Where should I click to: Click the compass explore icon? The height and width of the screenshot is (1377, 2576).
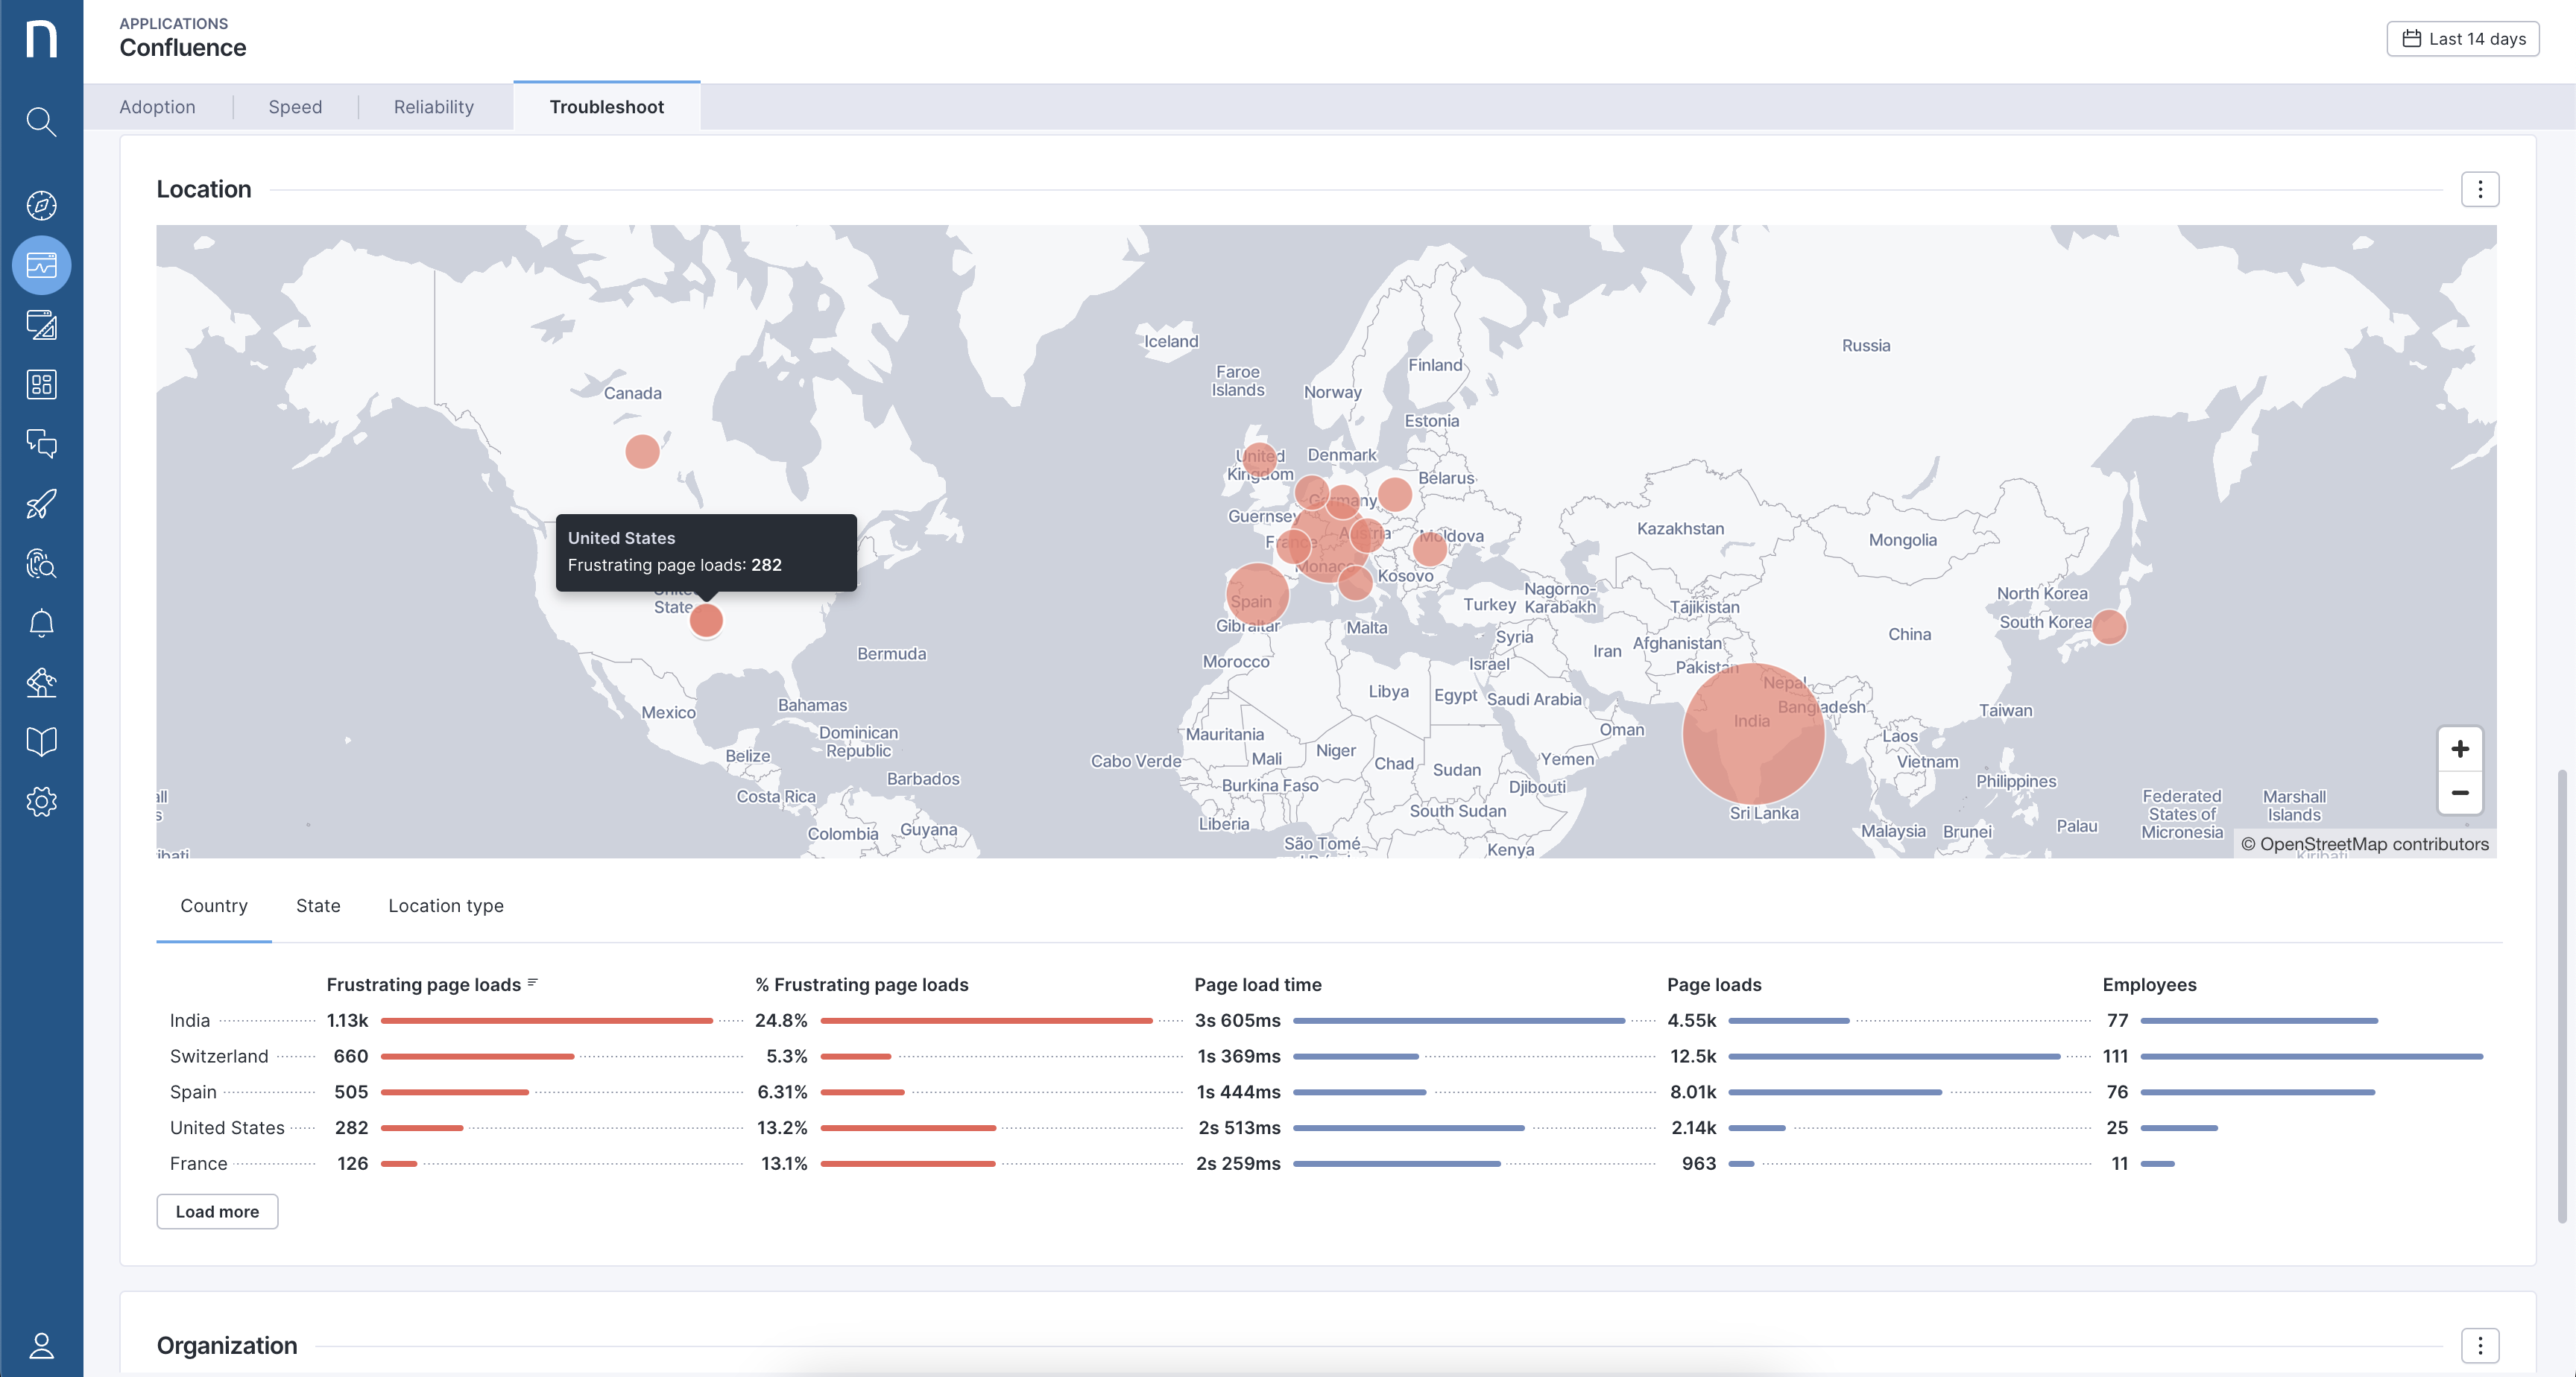coord(41,206)
